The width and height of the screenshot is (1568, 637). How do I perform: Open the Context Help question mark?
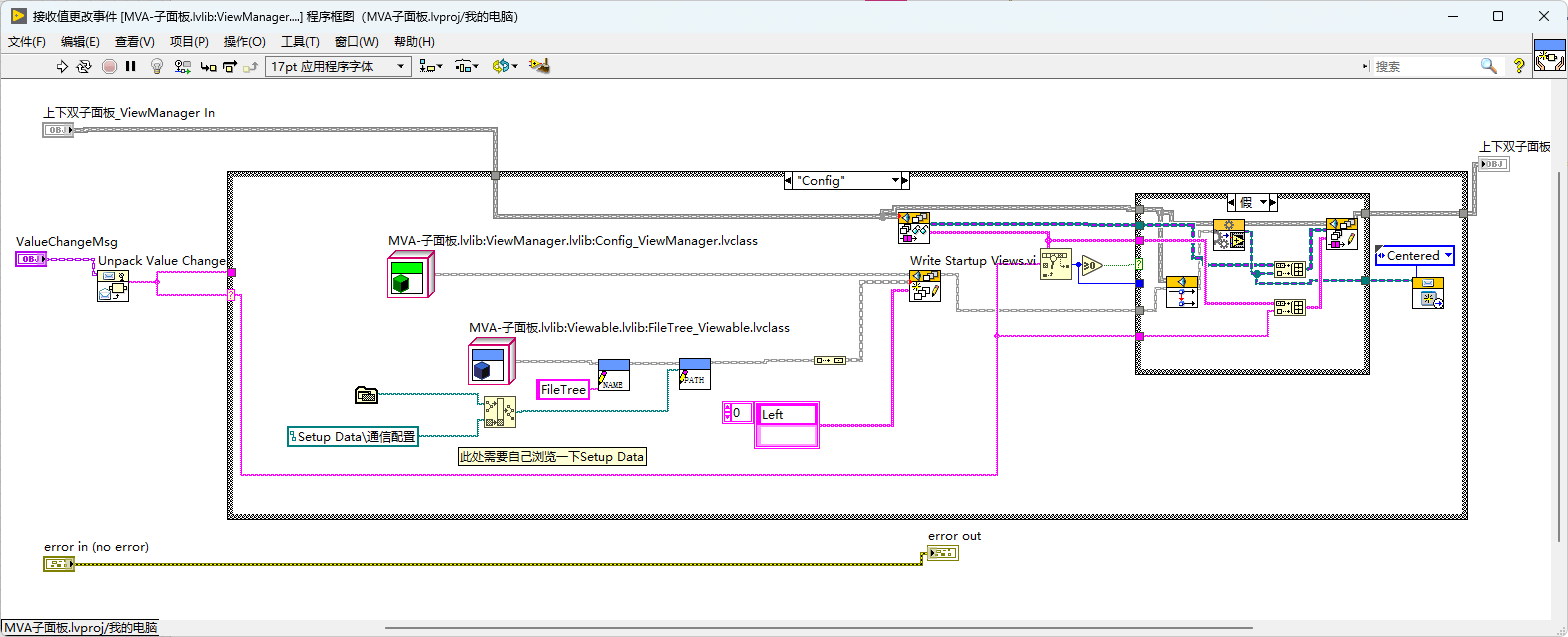coord(1519,66)
